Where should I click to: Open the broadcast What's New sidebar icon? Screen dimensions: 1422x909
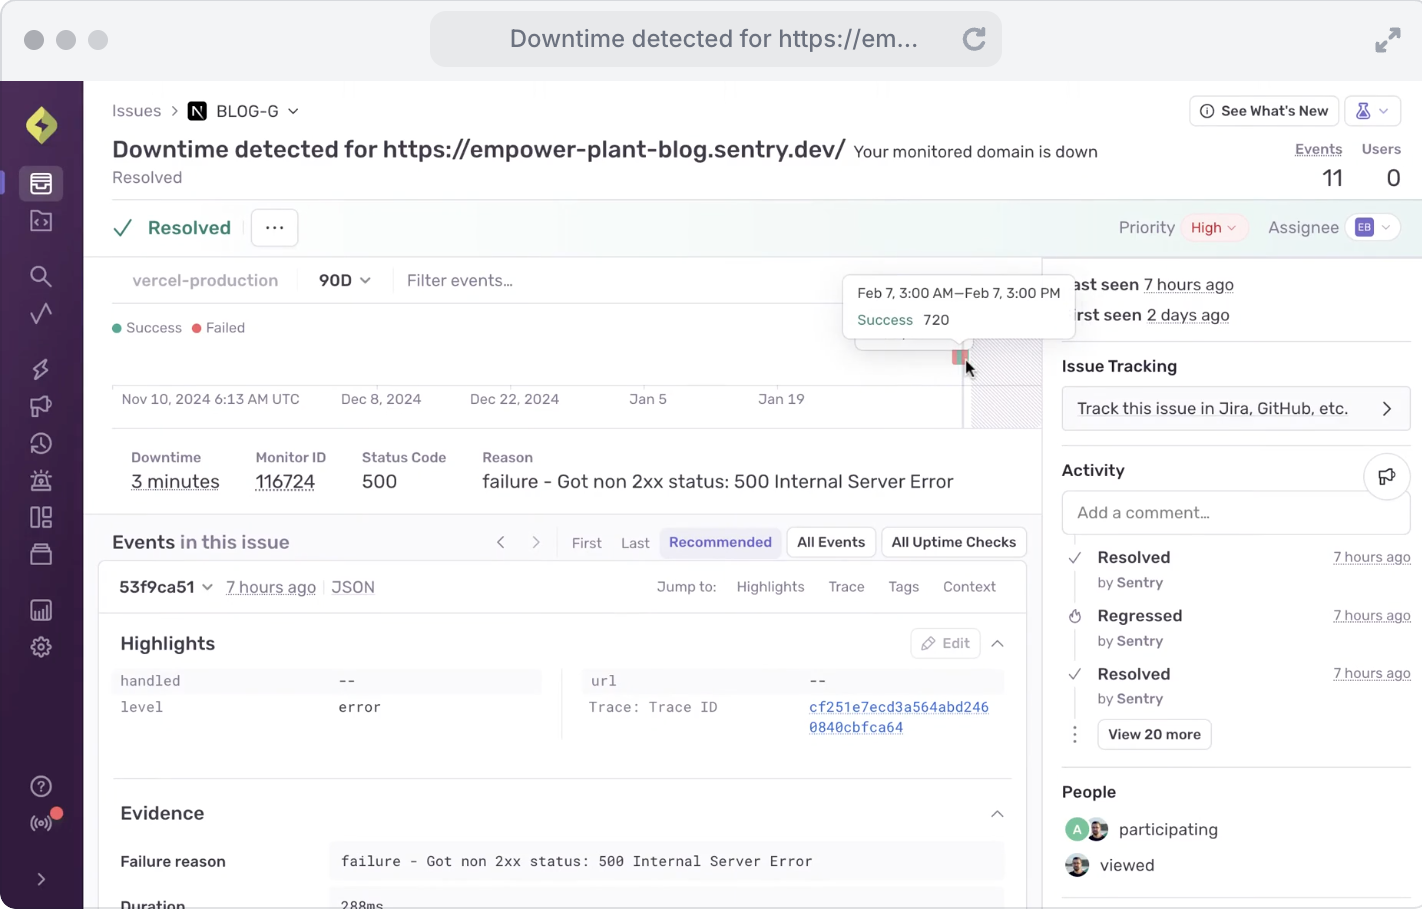pos(41,823)
